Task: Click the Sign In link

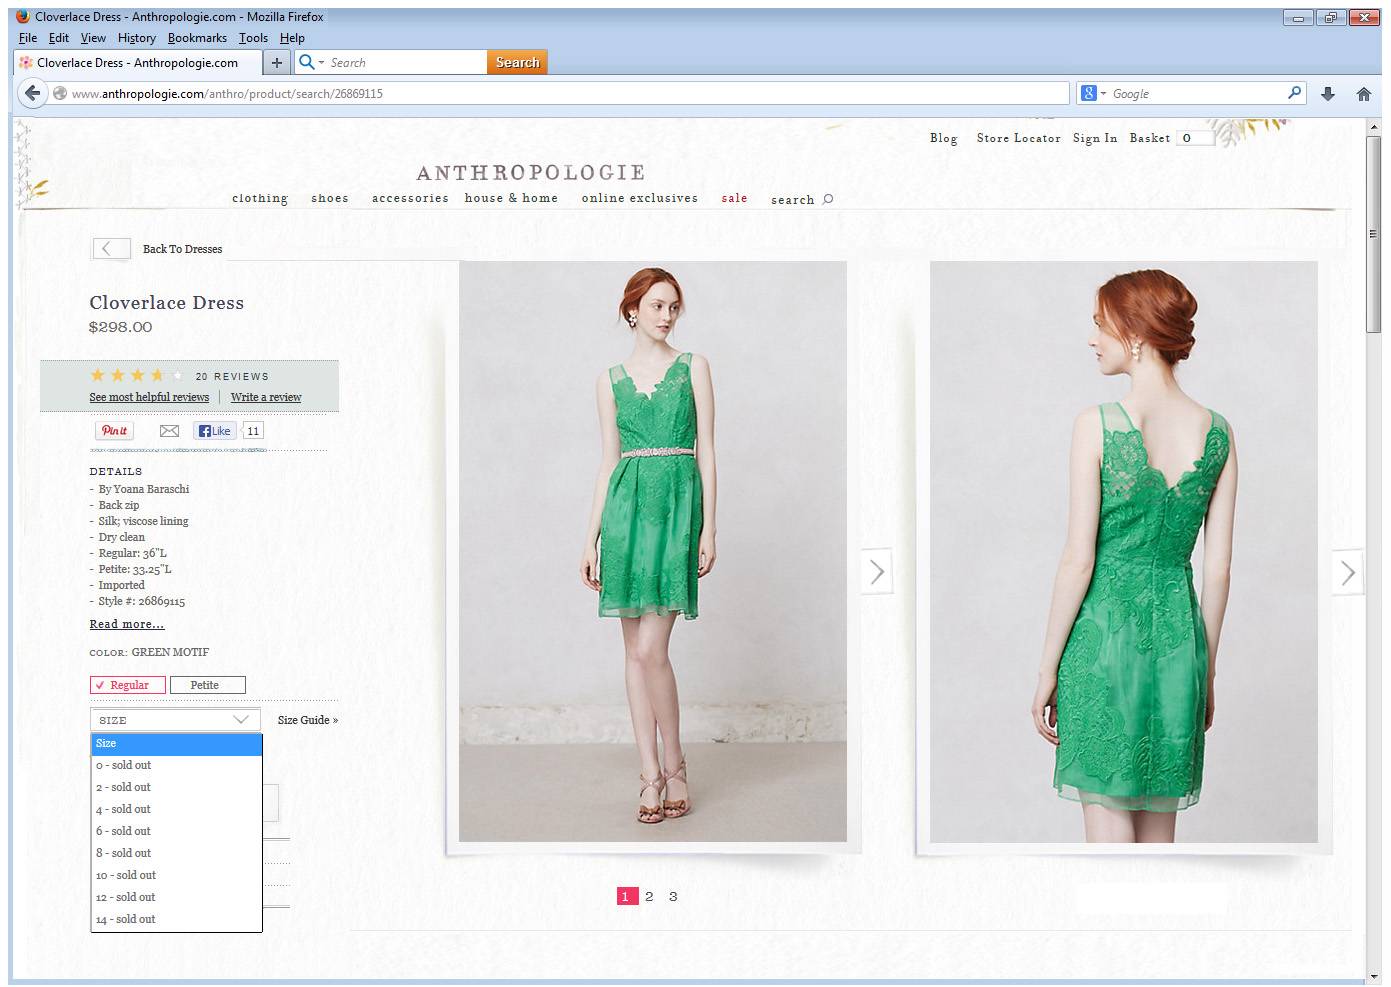Action: tap(1095, 138)
